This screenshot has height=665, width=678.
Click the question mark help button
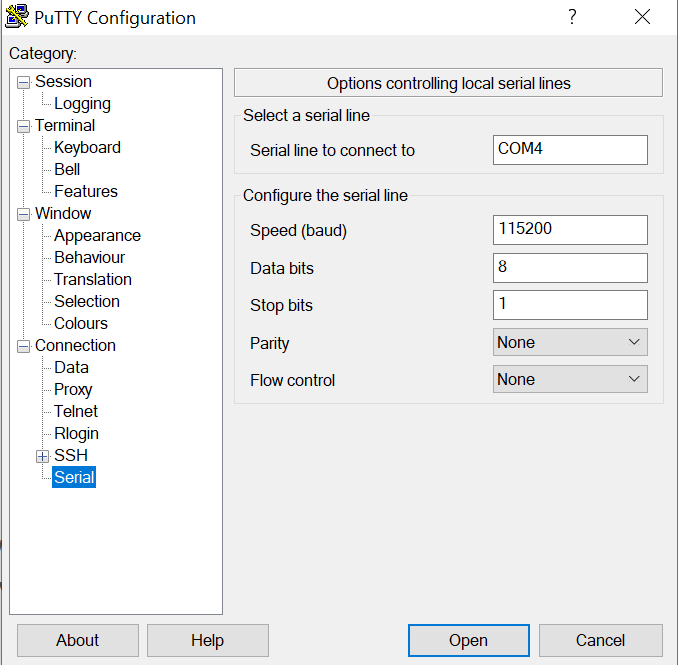click(572, 17)
